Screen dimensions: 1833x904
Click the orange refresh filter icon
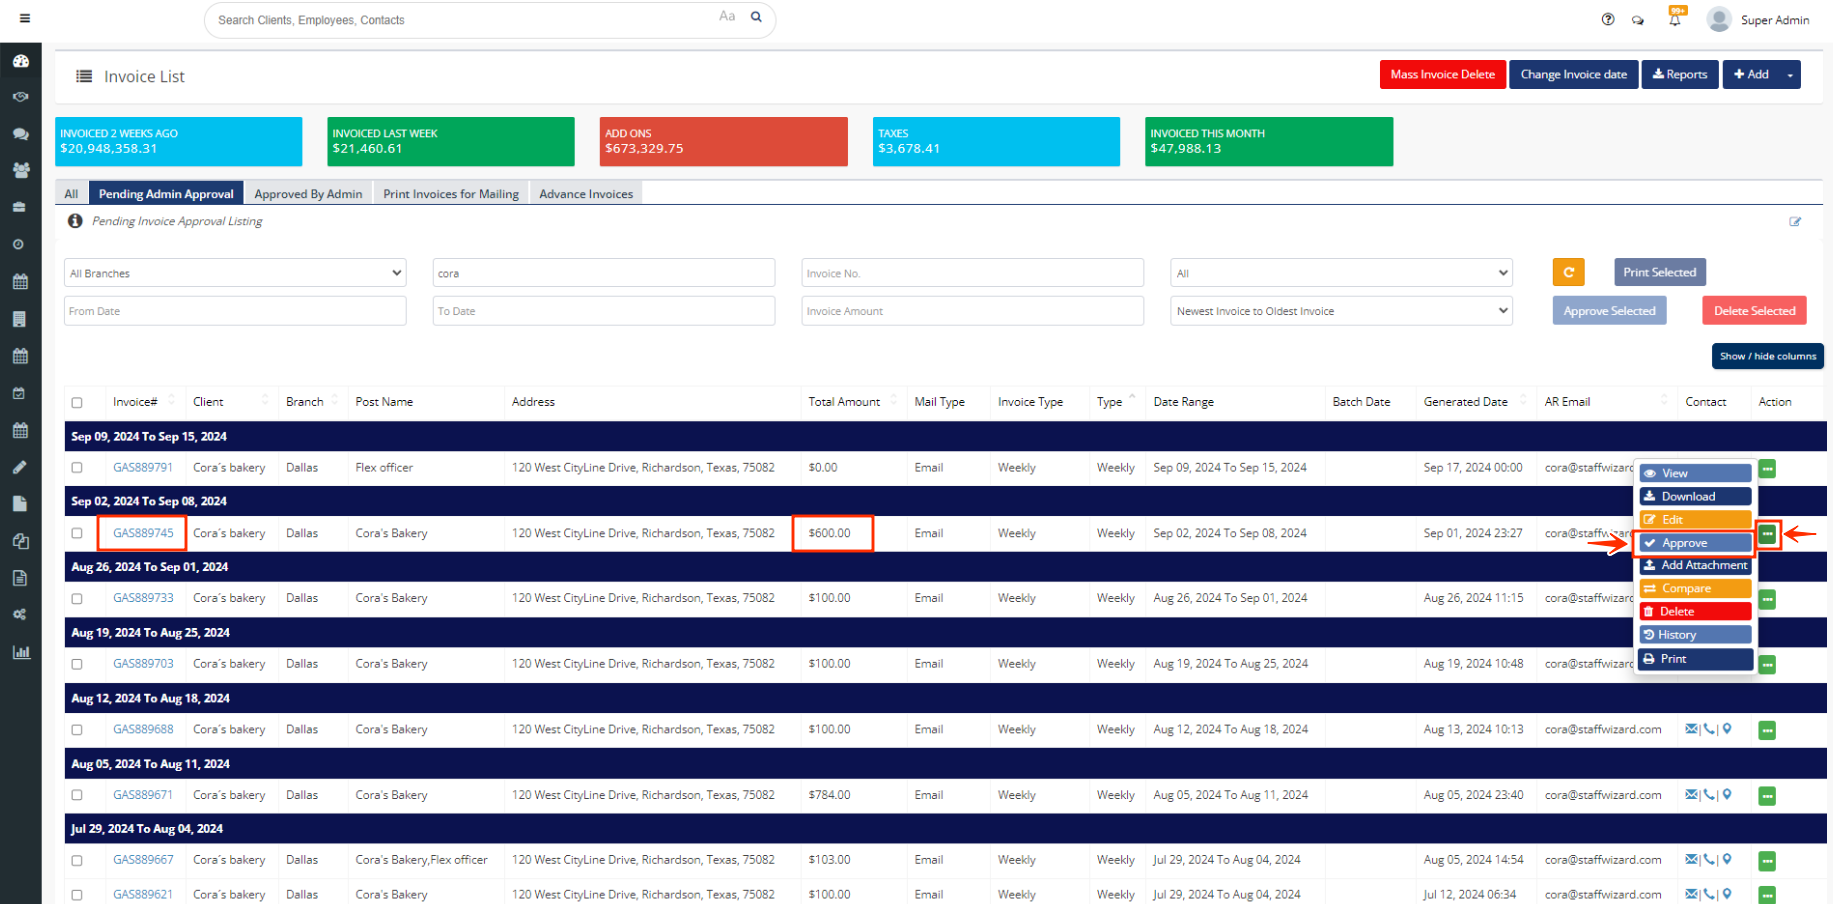point(1568,272)
